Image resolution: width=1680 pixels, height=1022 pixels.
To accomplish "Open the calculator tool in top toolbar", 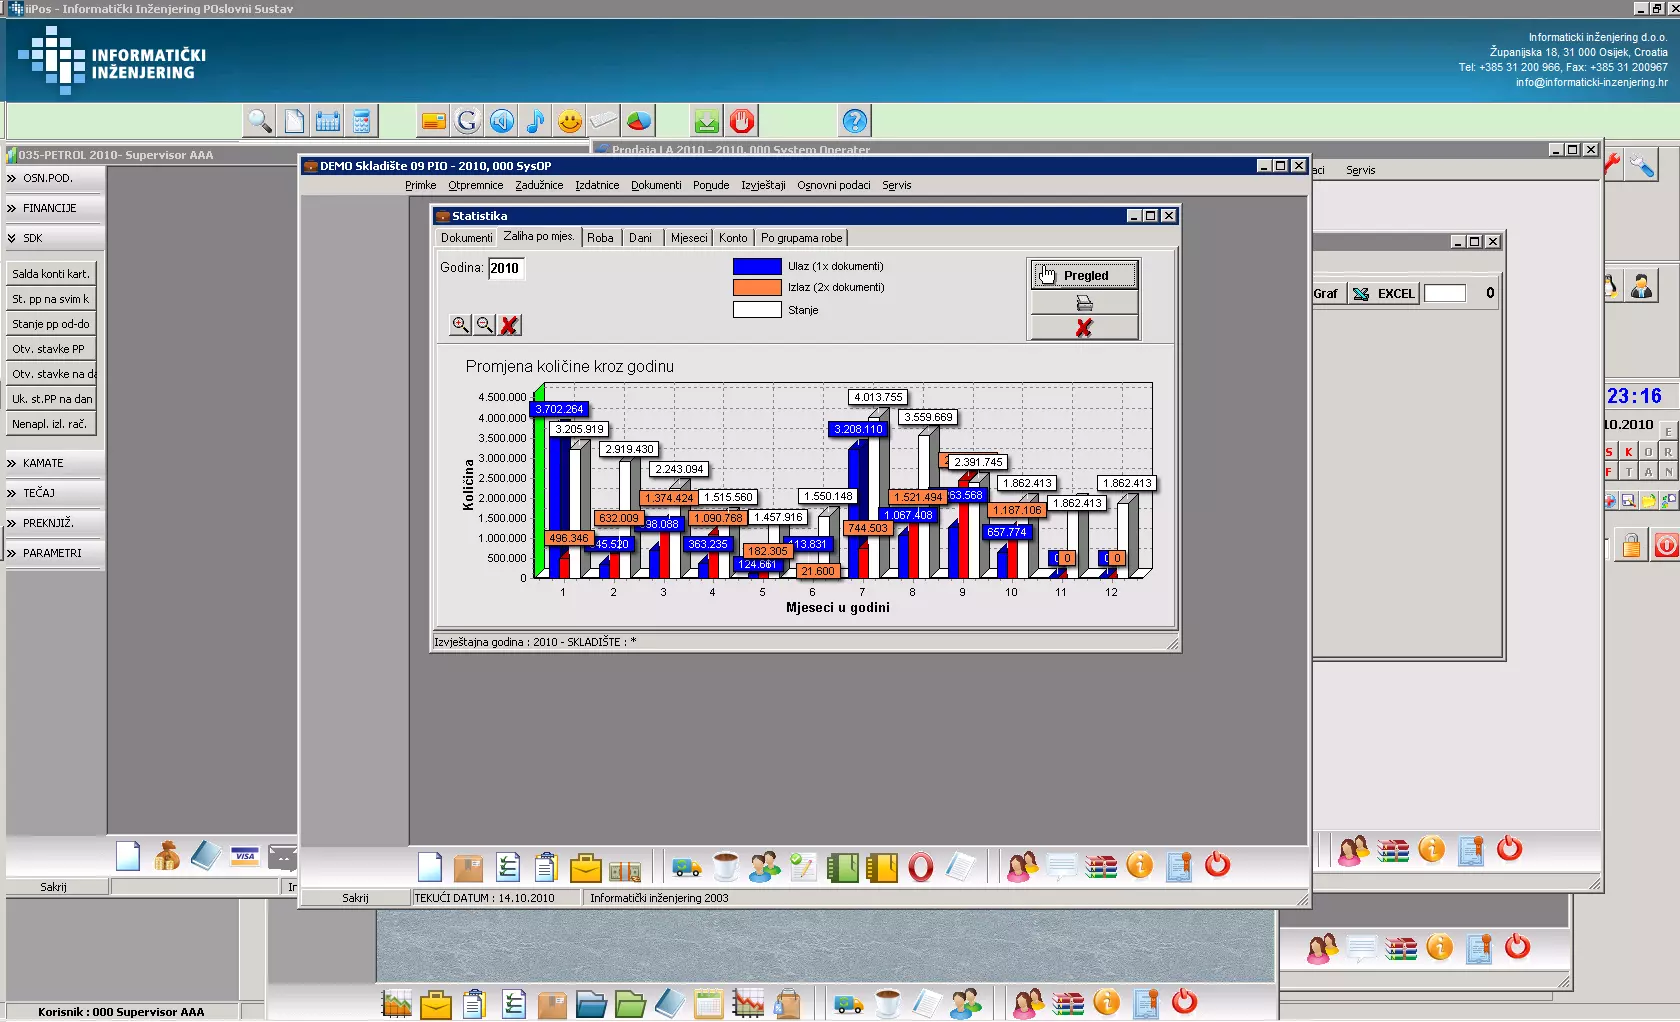I will point(362,121).
